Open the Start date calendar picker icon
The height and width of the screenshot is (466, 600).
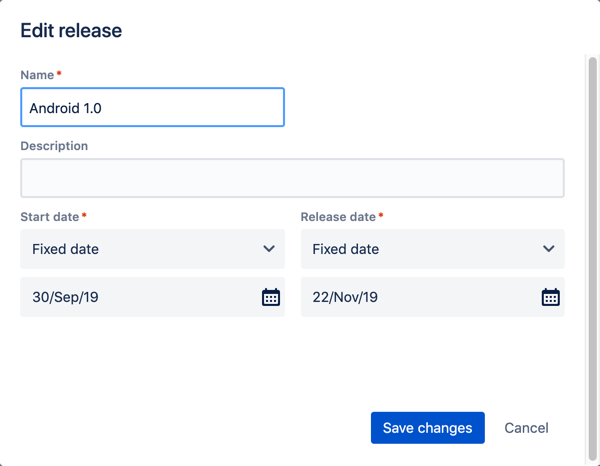(x=271, y=297)
